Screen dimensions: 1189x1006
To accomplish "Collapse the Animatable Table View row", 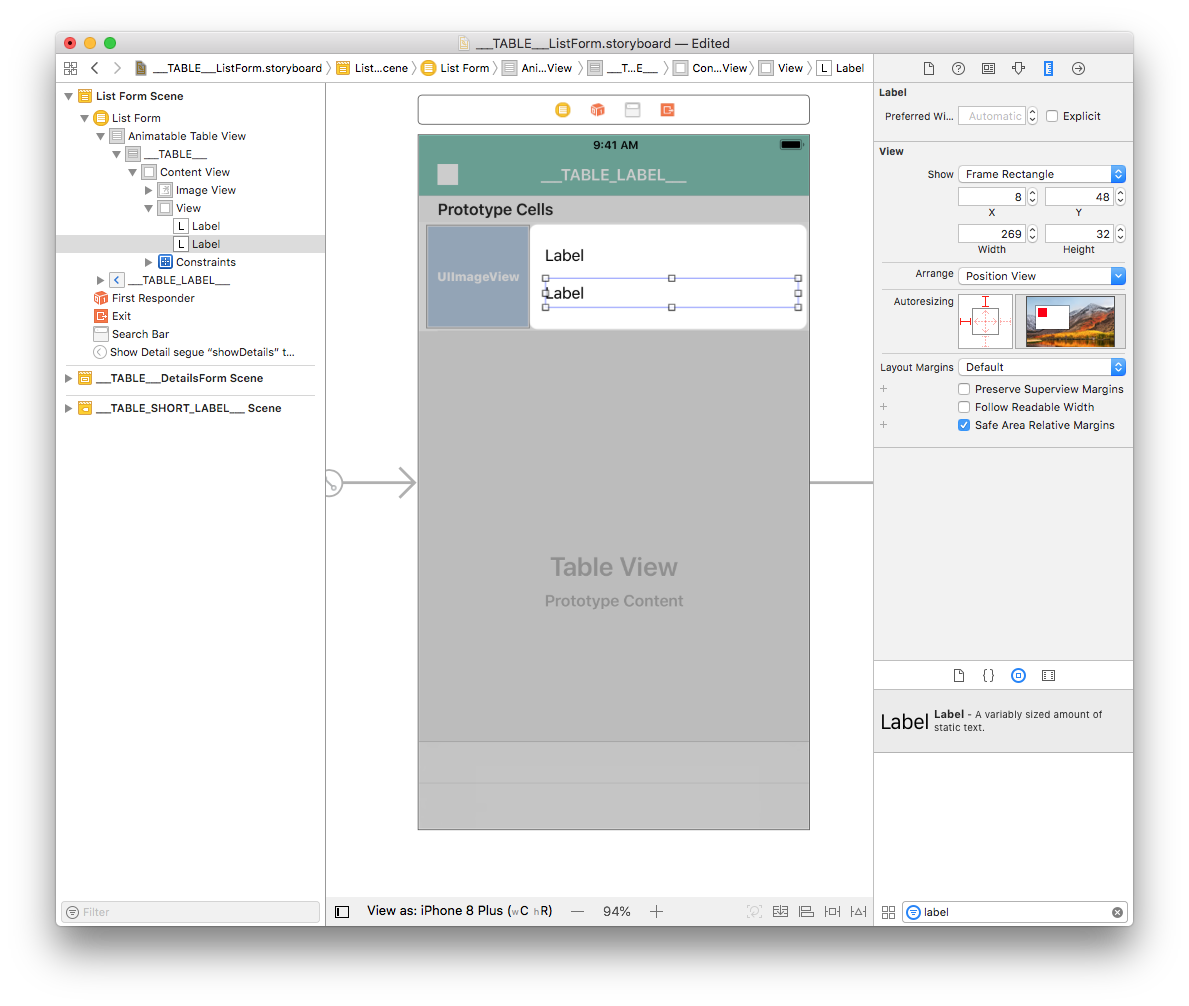I will [101, 136].
